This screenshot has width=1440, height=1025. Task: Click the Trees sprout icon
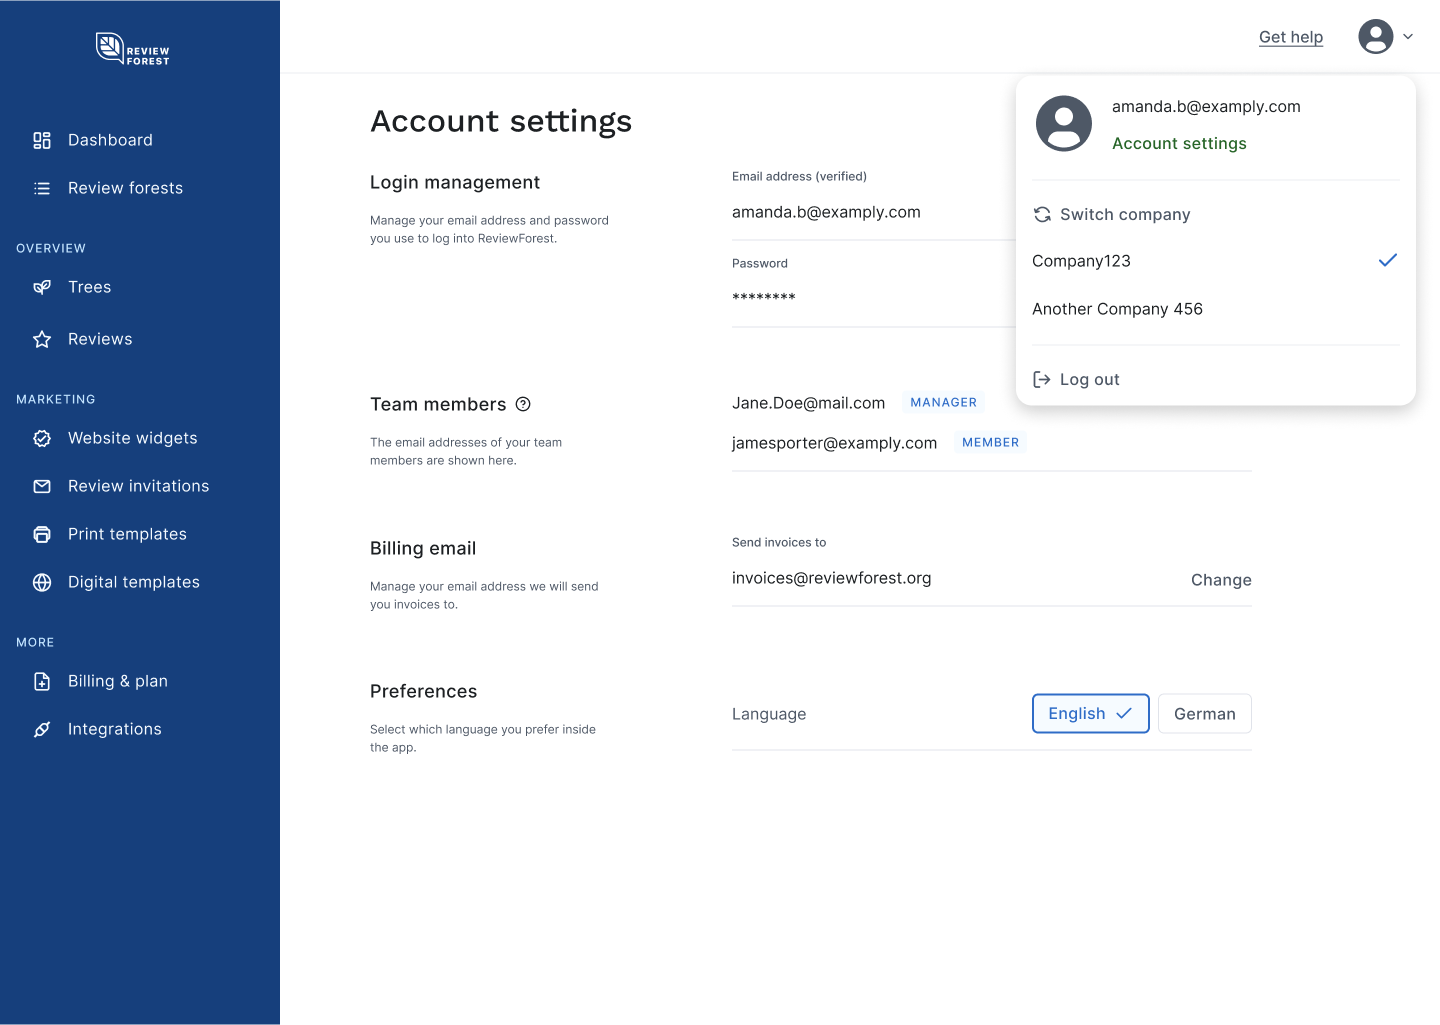(x=42, y=288)
